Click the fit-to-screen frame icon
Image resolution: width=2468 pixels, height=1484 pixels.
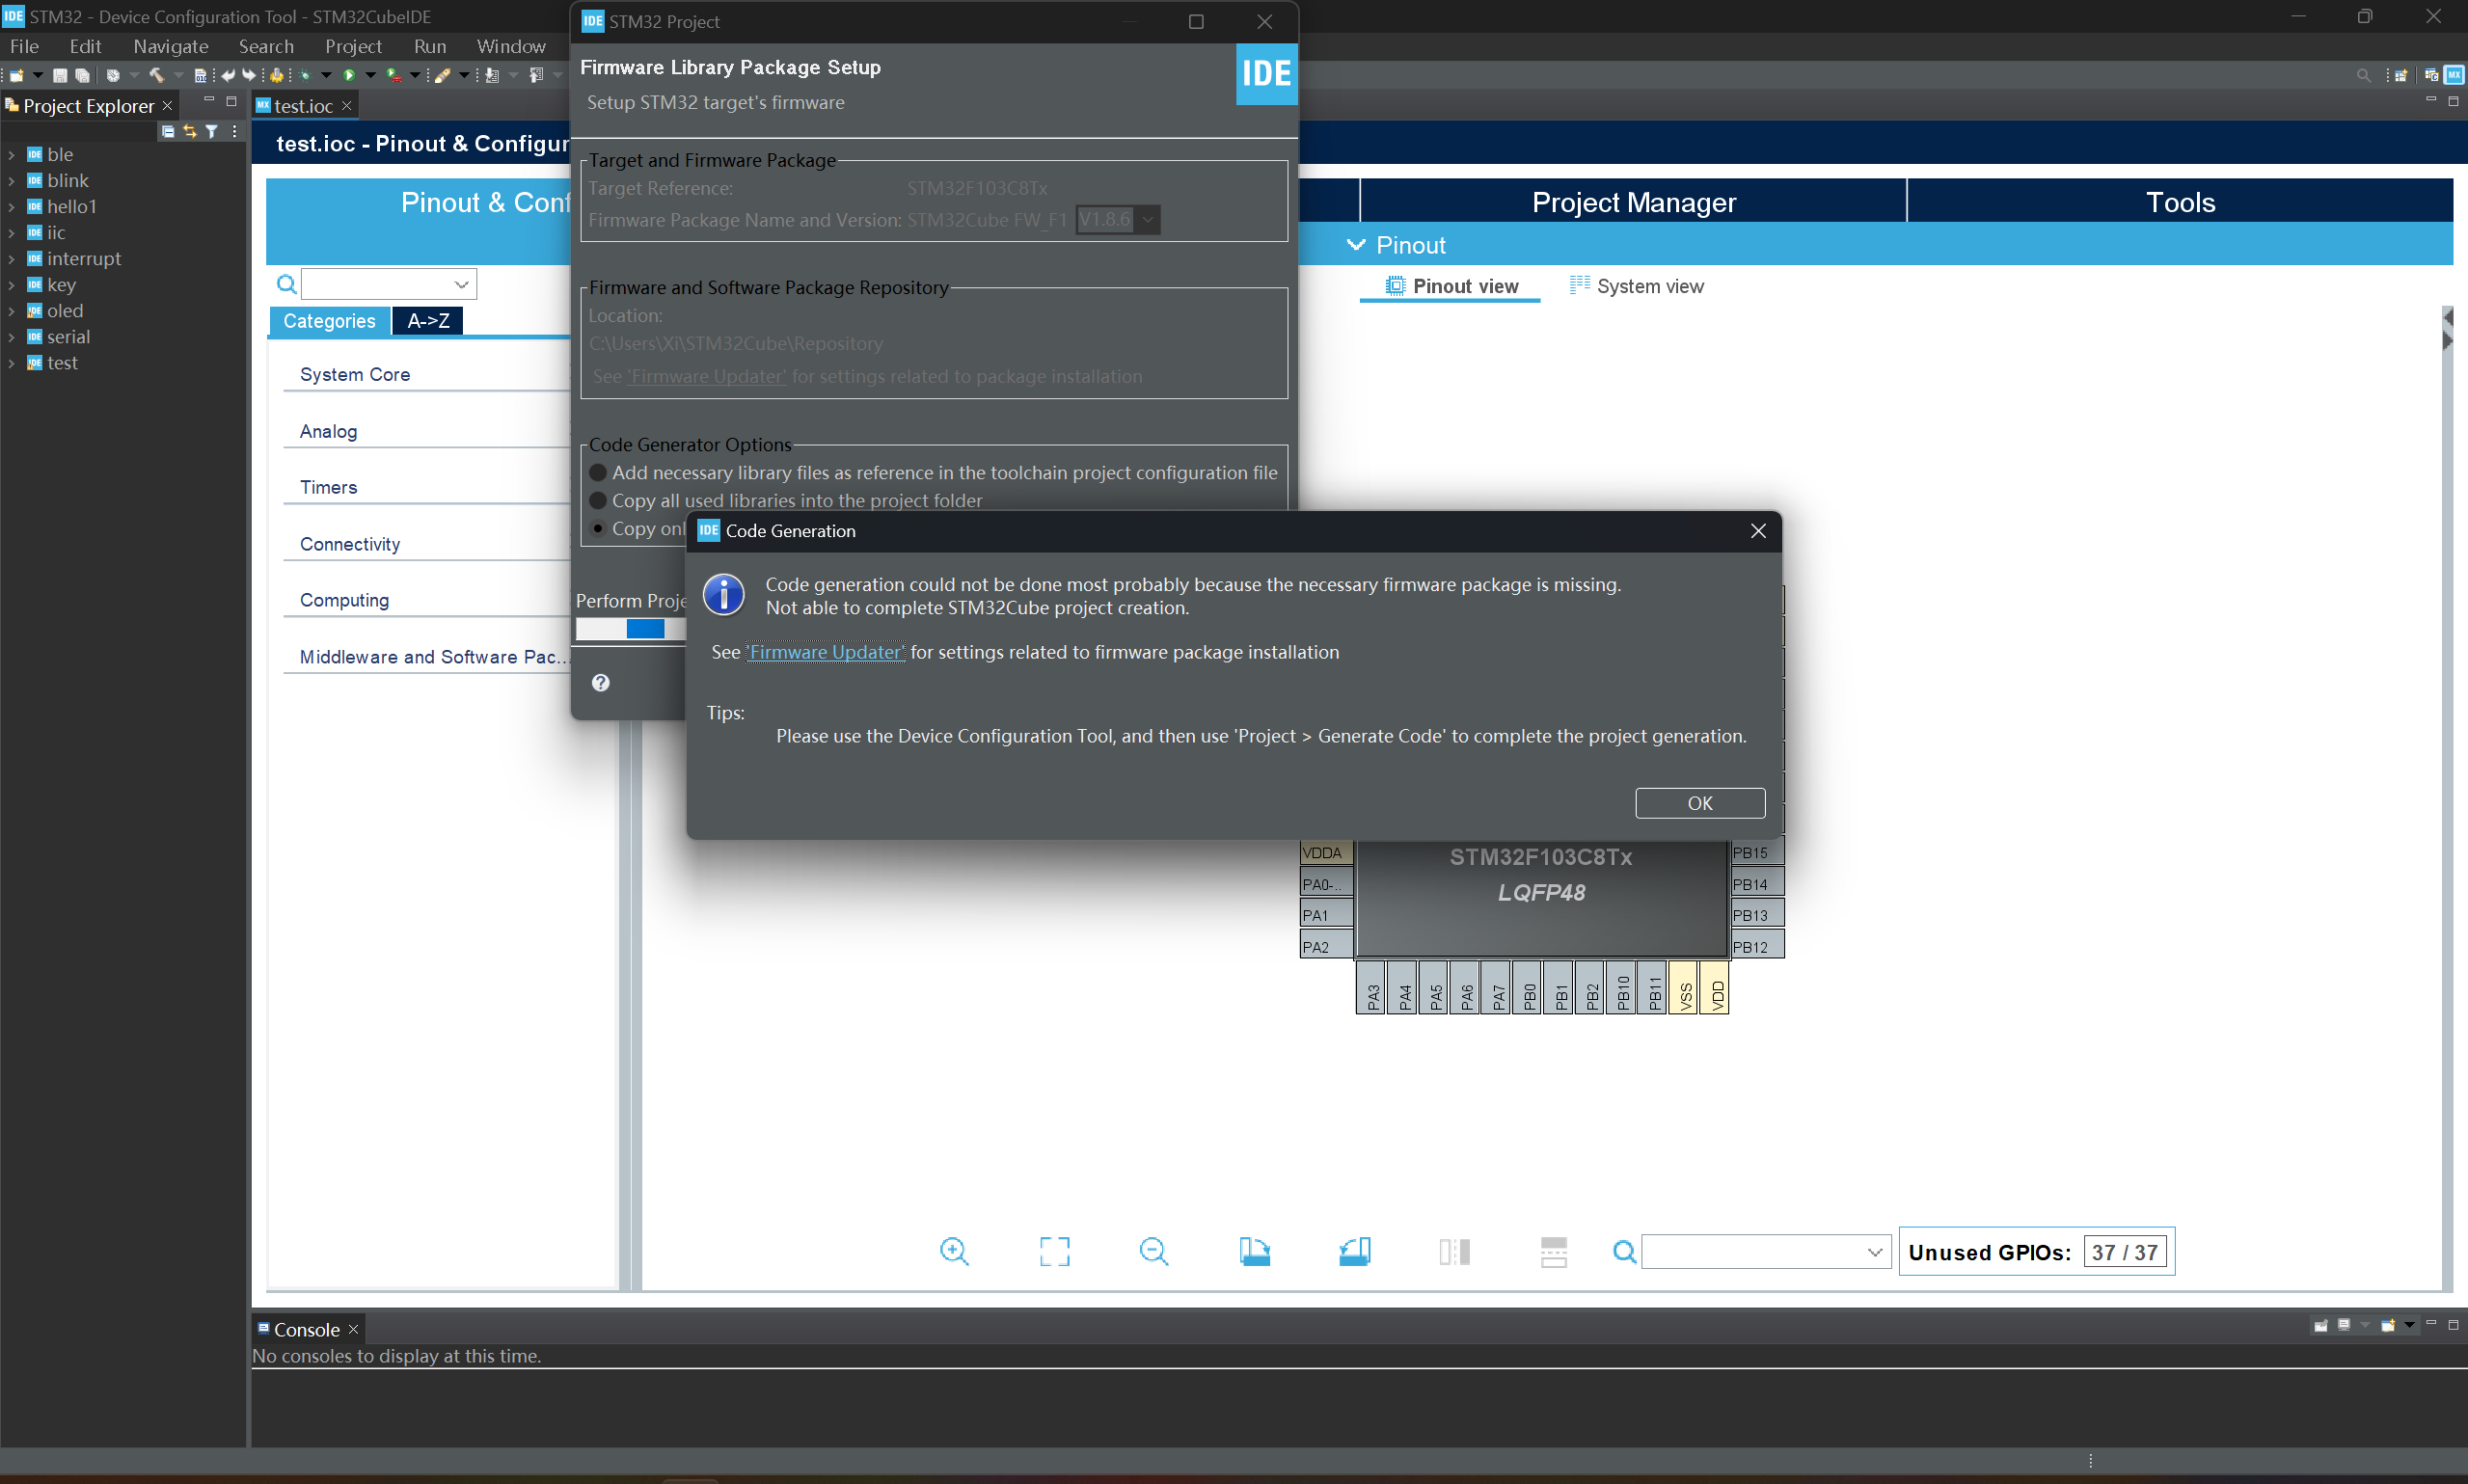click(1054, 1251)
